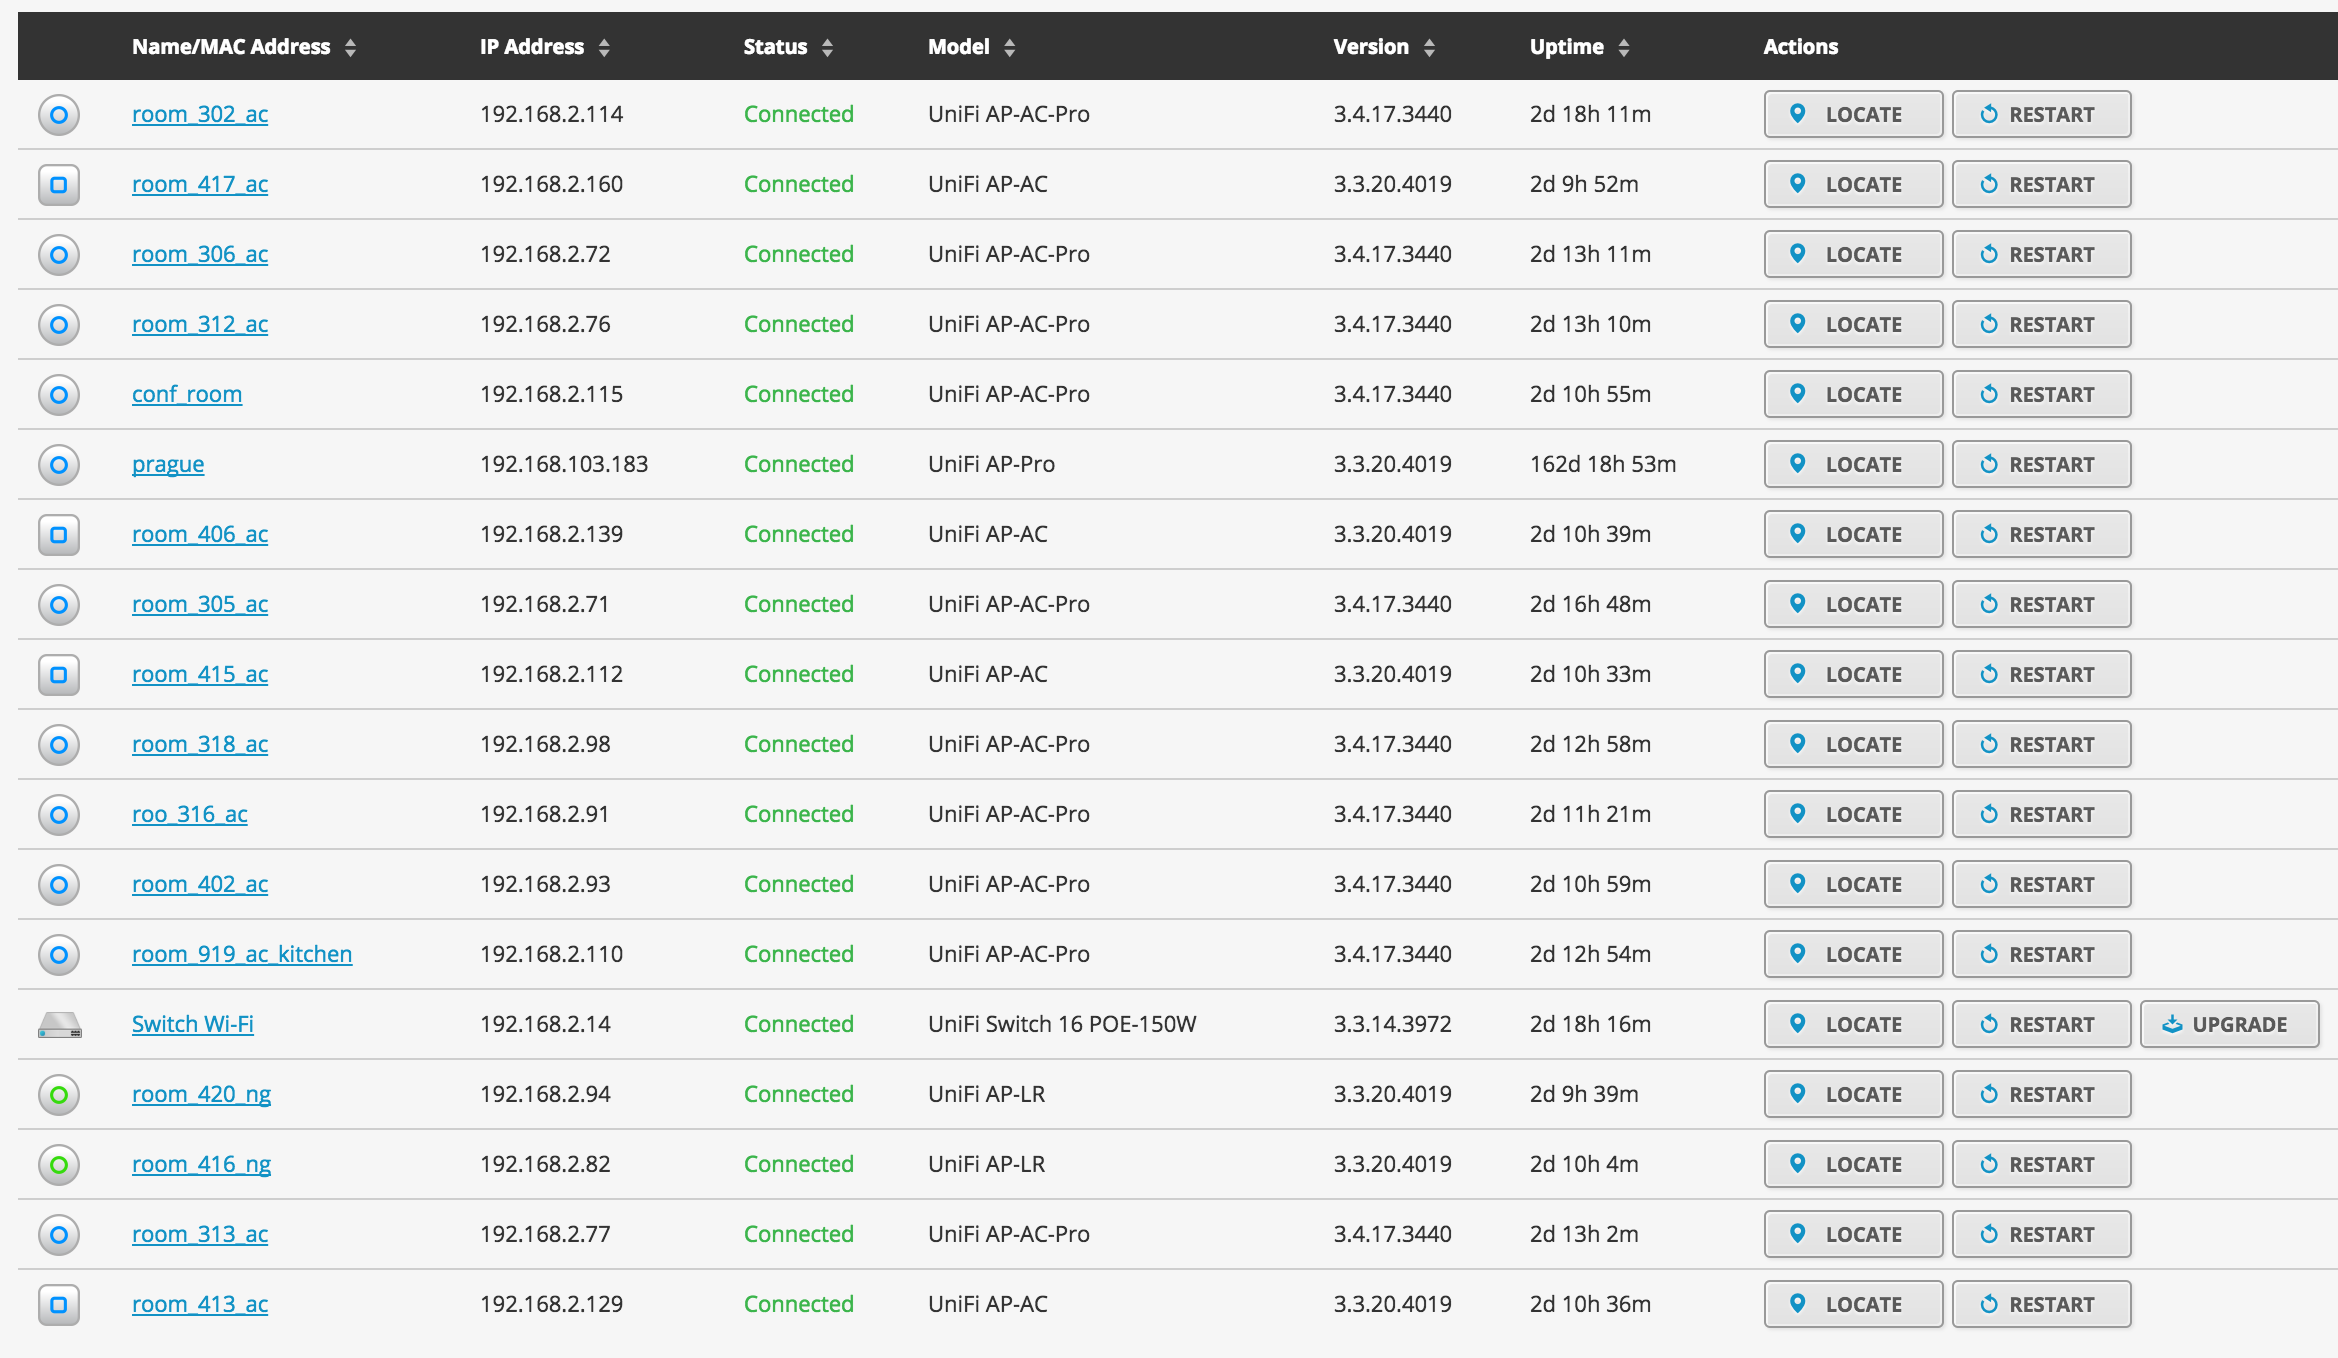Click the switch device icon for Switch Wi-Fi
Viewport: 2338px width, 1358px height.
(59, 1025)
